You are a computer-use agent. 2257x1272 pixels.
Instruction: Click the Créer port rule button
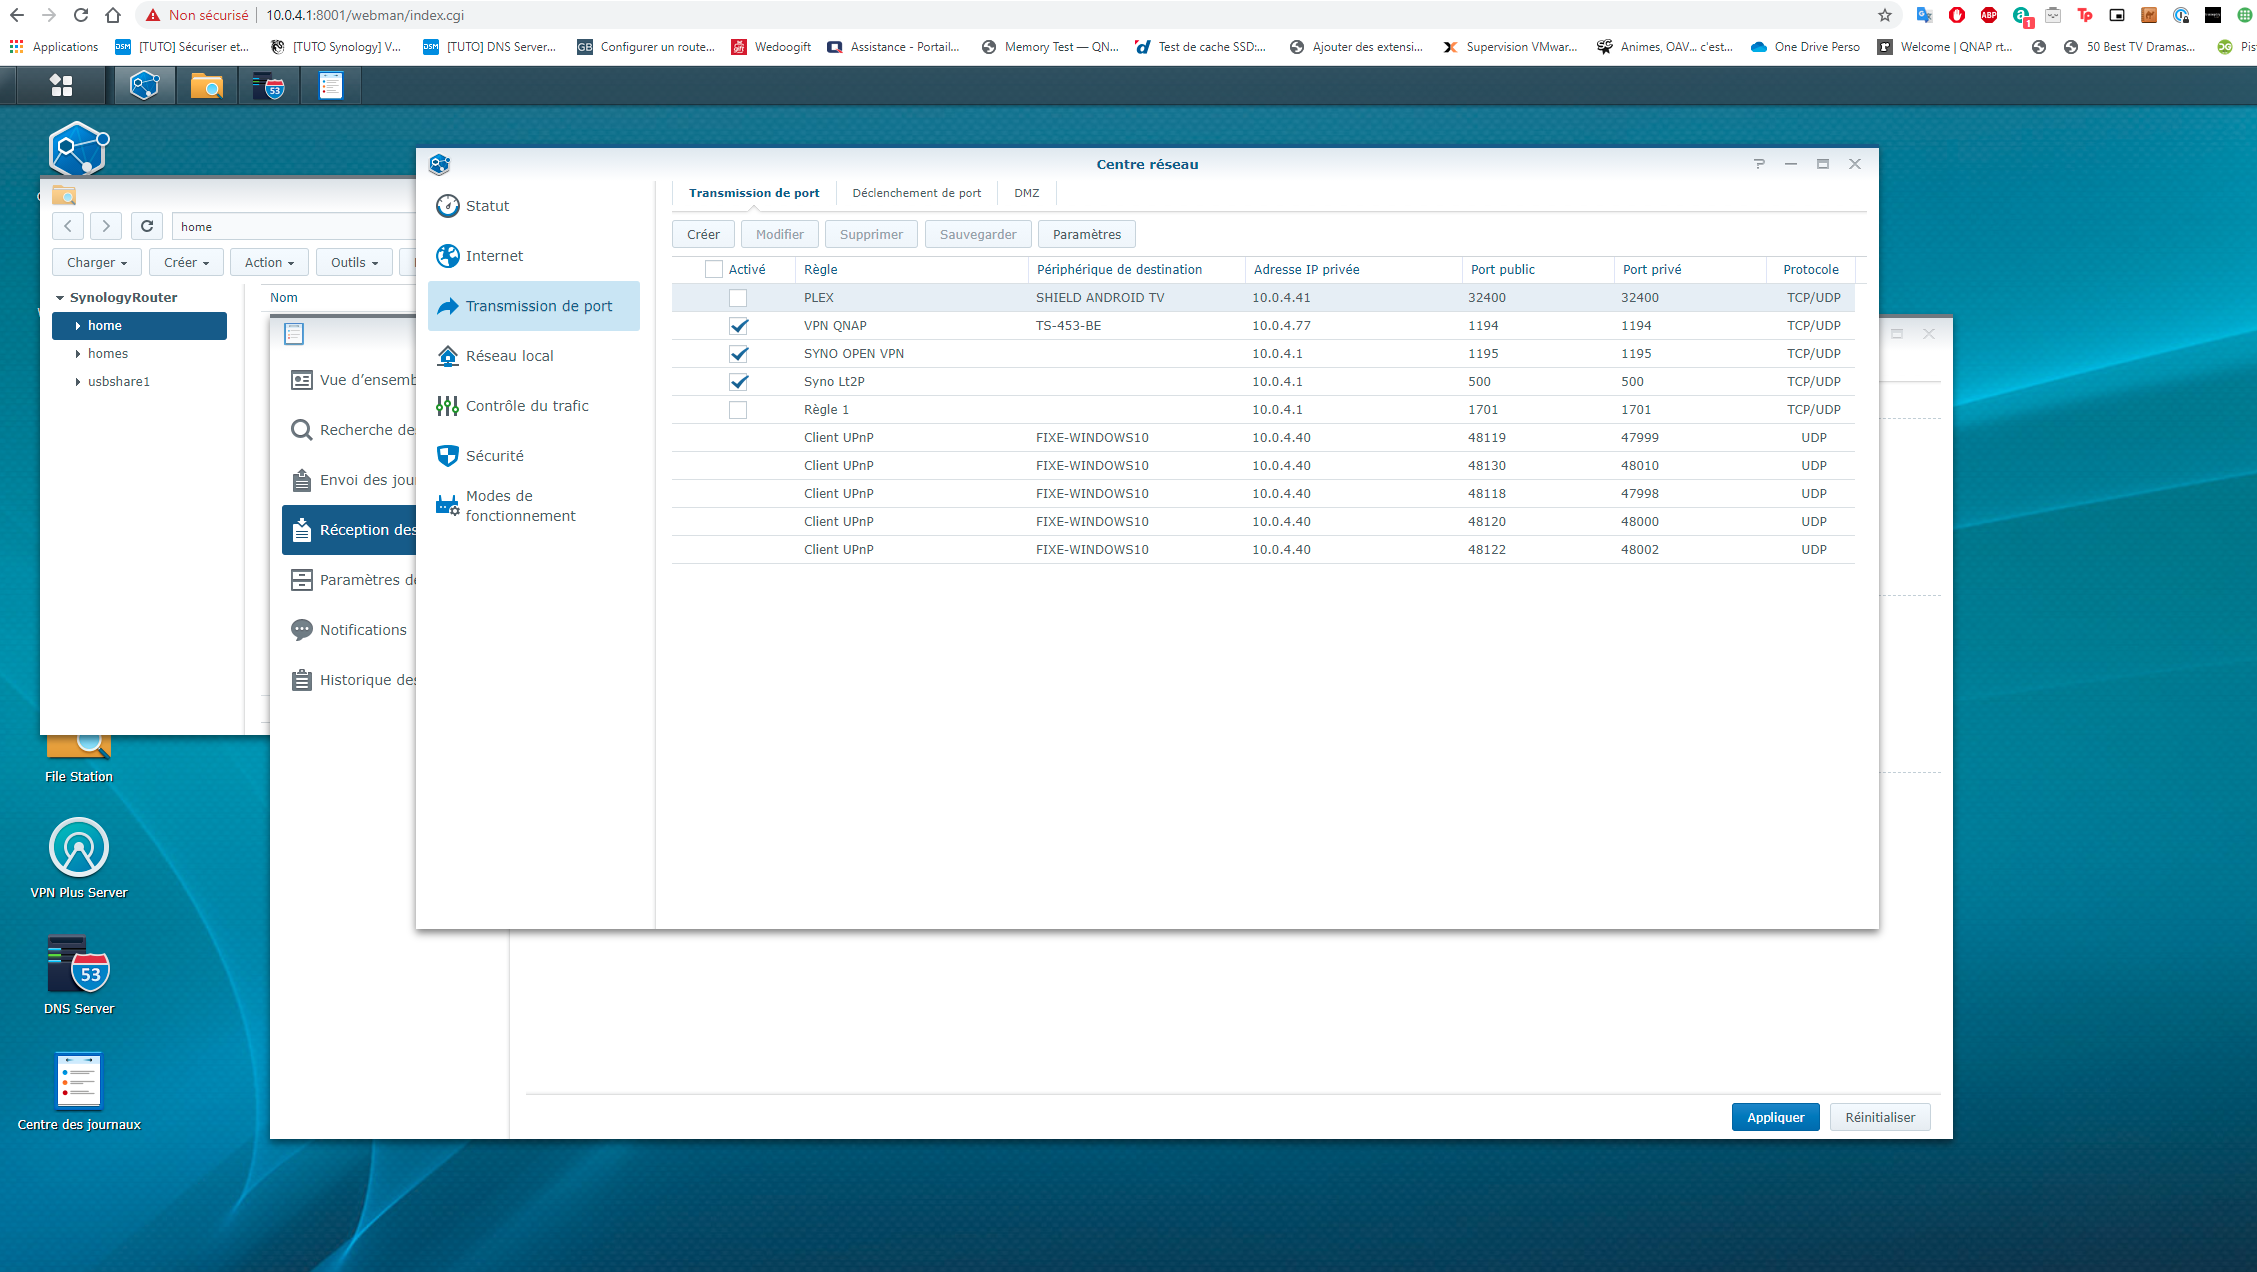(x=703, y=234)
